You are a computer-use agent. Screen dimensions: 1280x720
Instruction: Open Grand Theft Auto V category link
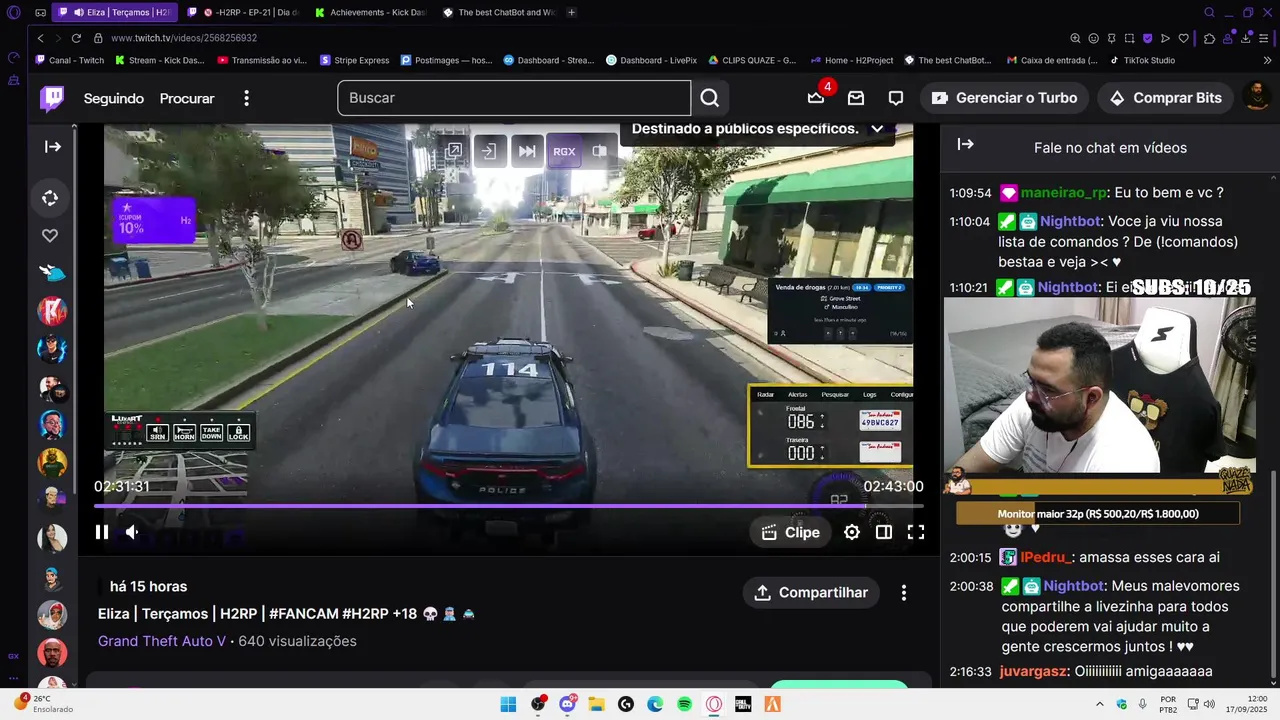162,641
